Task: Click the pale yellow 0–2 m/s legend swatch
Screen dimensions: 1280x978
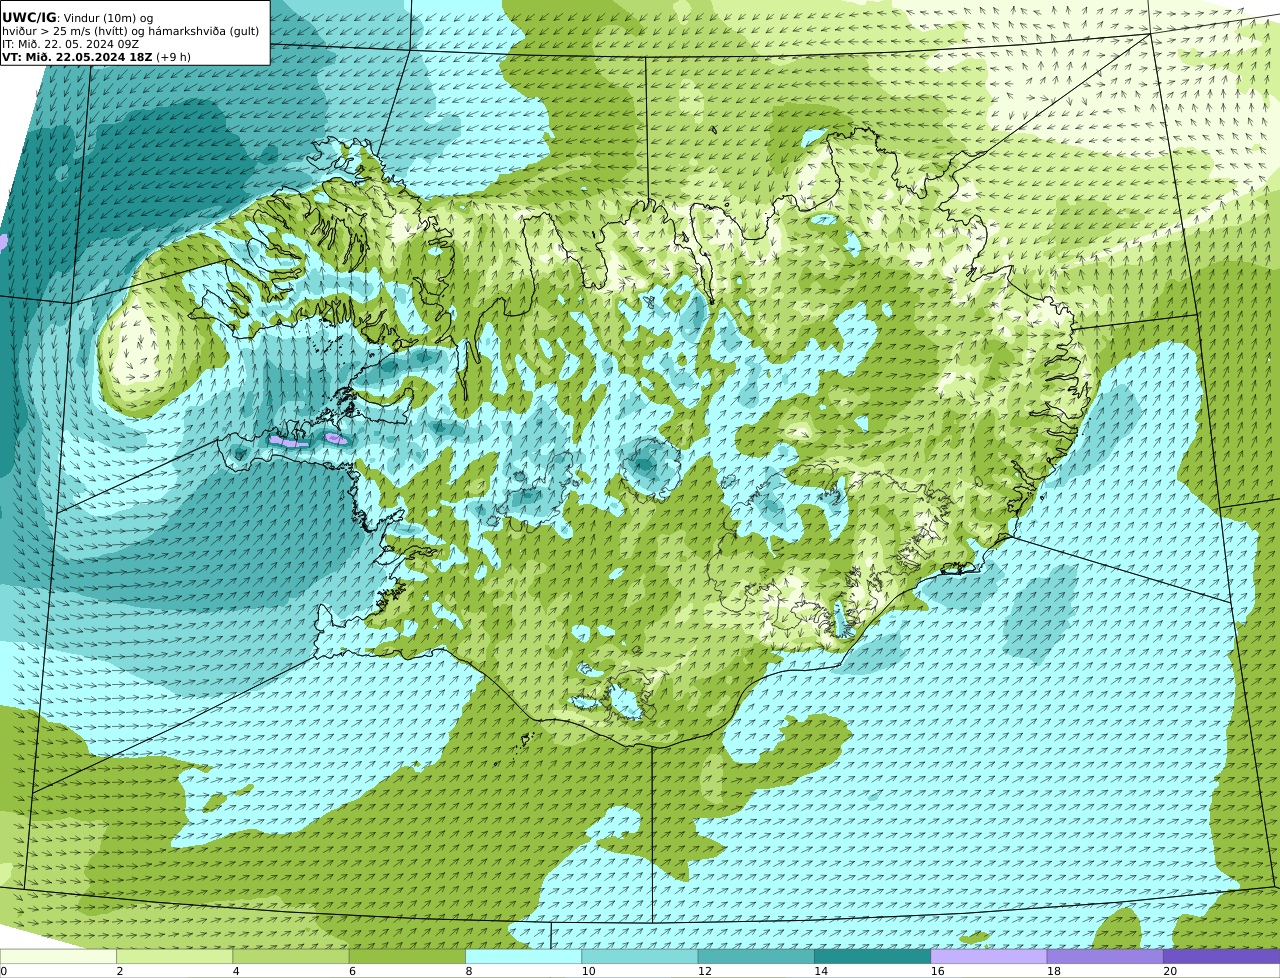Action: point(58,956)
